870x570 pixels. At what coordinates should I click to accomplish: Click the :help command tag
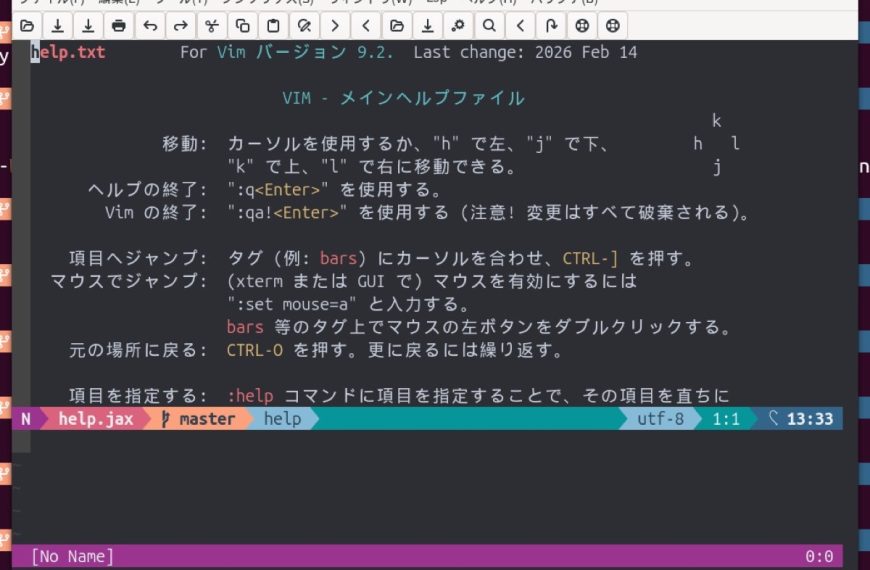tap(250, 396)
